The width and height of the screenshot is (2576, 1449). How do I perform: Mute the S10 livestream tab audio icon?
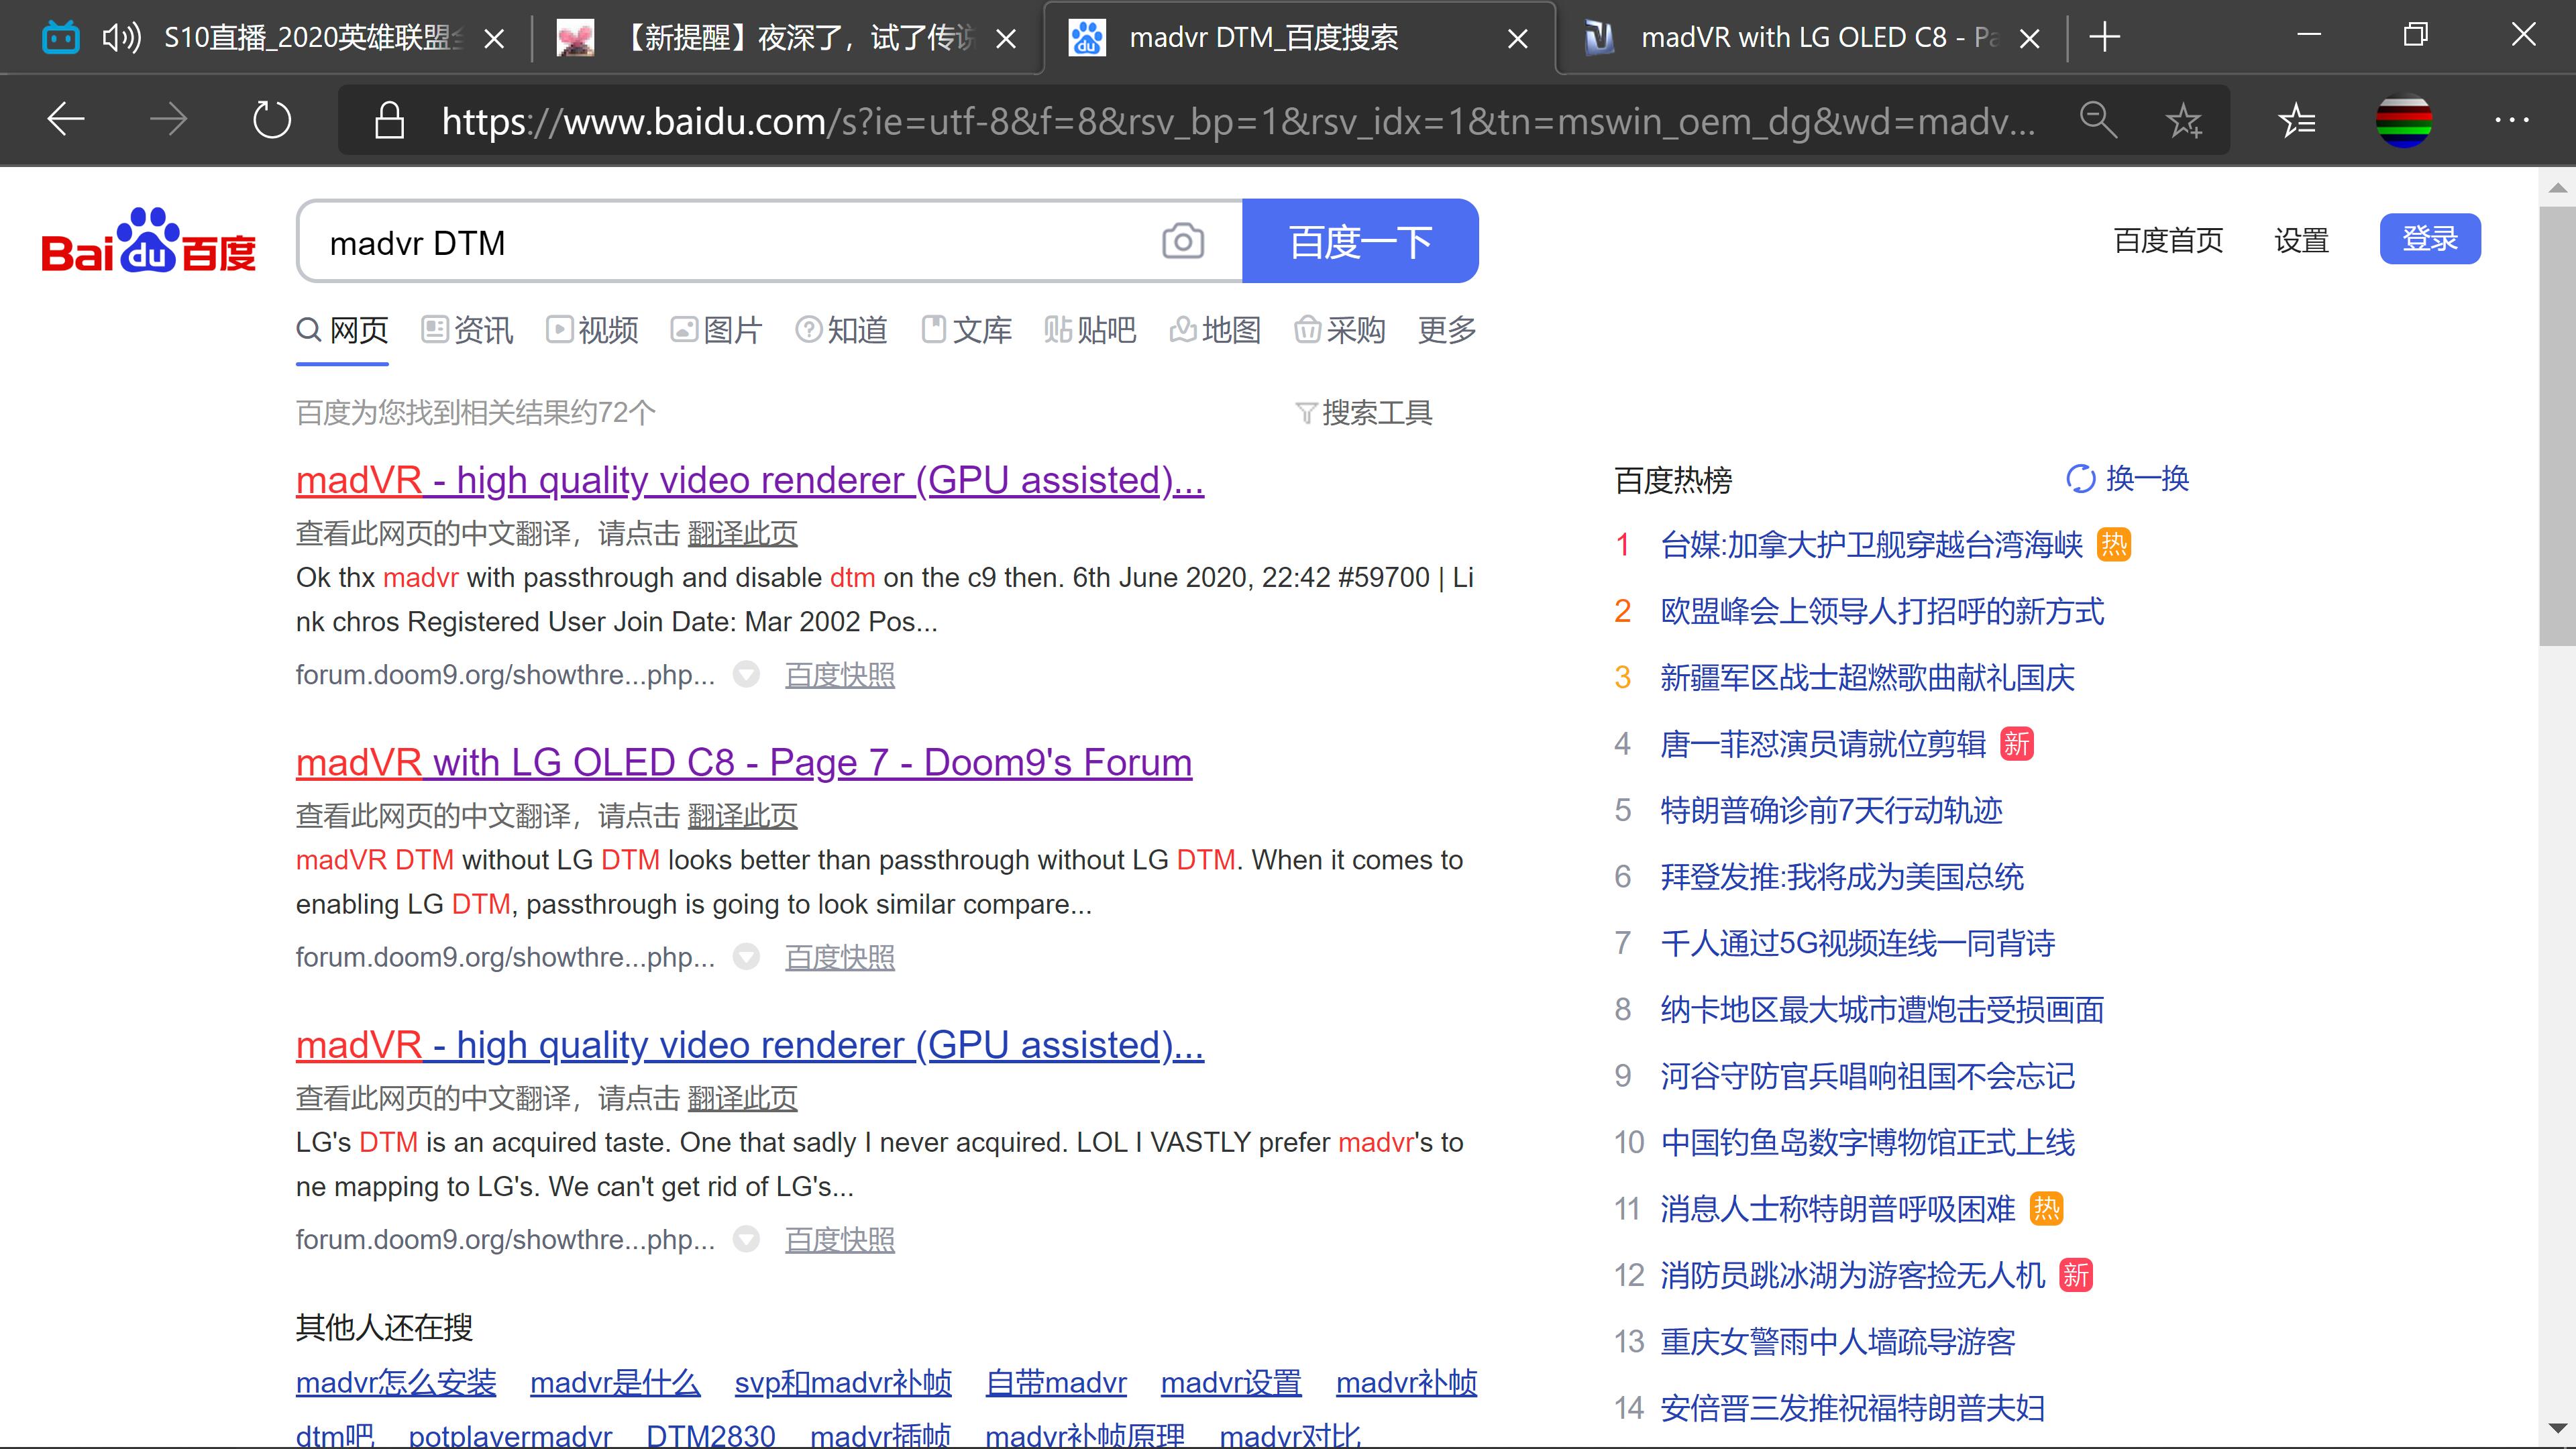click(122, 38)
